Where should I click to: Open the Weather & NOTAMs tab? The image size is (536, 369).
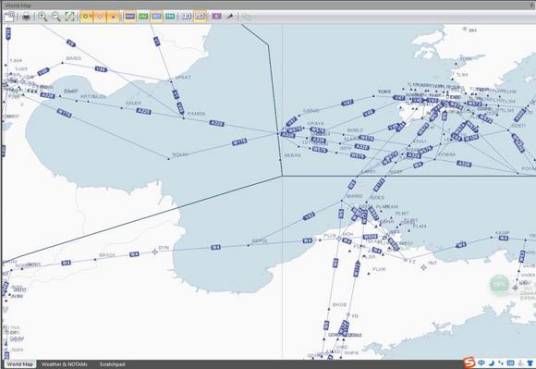[x=64, y=364]
